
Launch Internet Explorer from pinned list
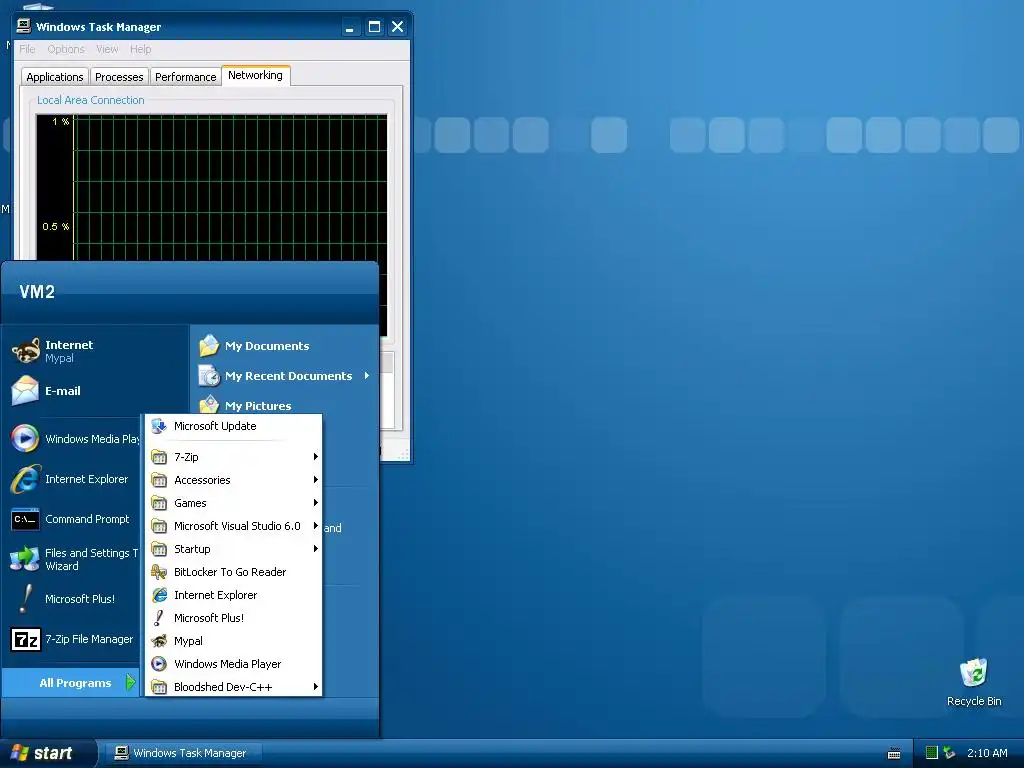(72, 479)
